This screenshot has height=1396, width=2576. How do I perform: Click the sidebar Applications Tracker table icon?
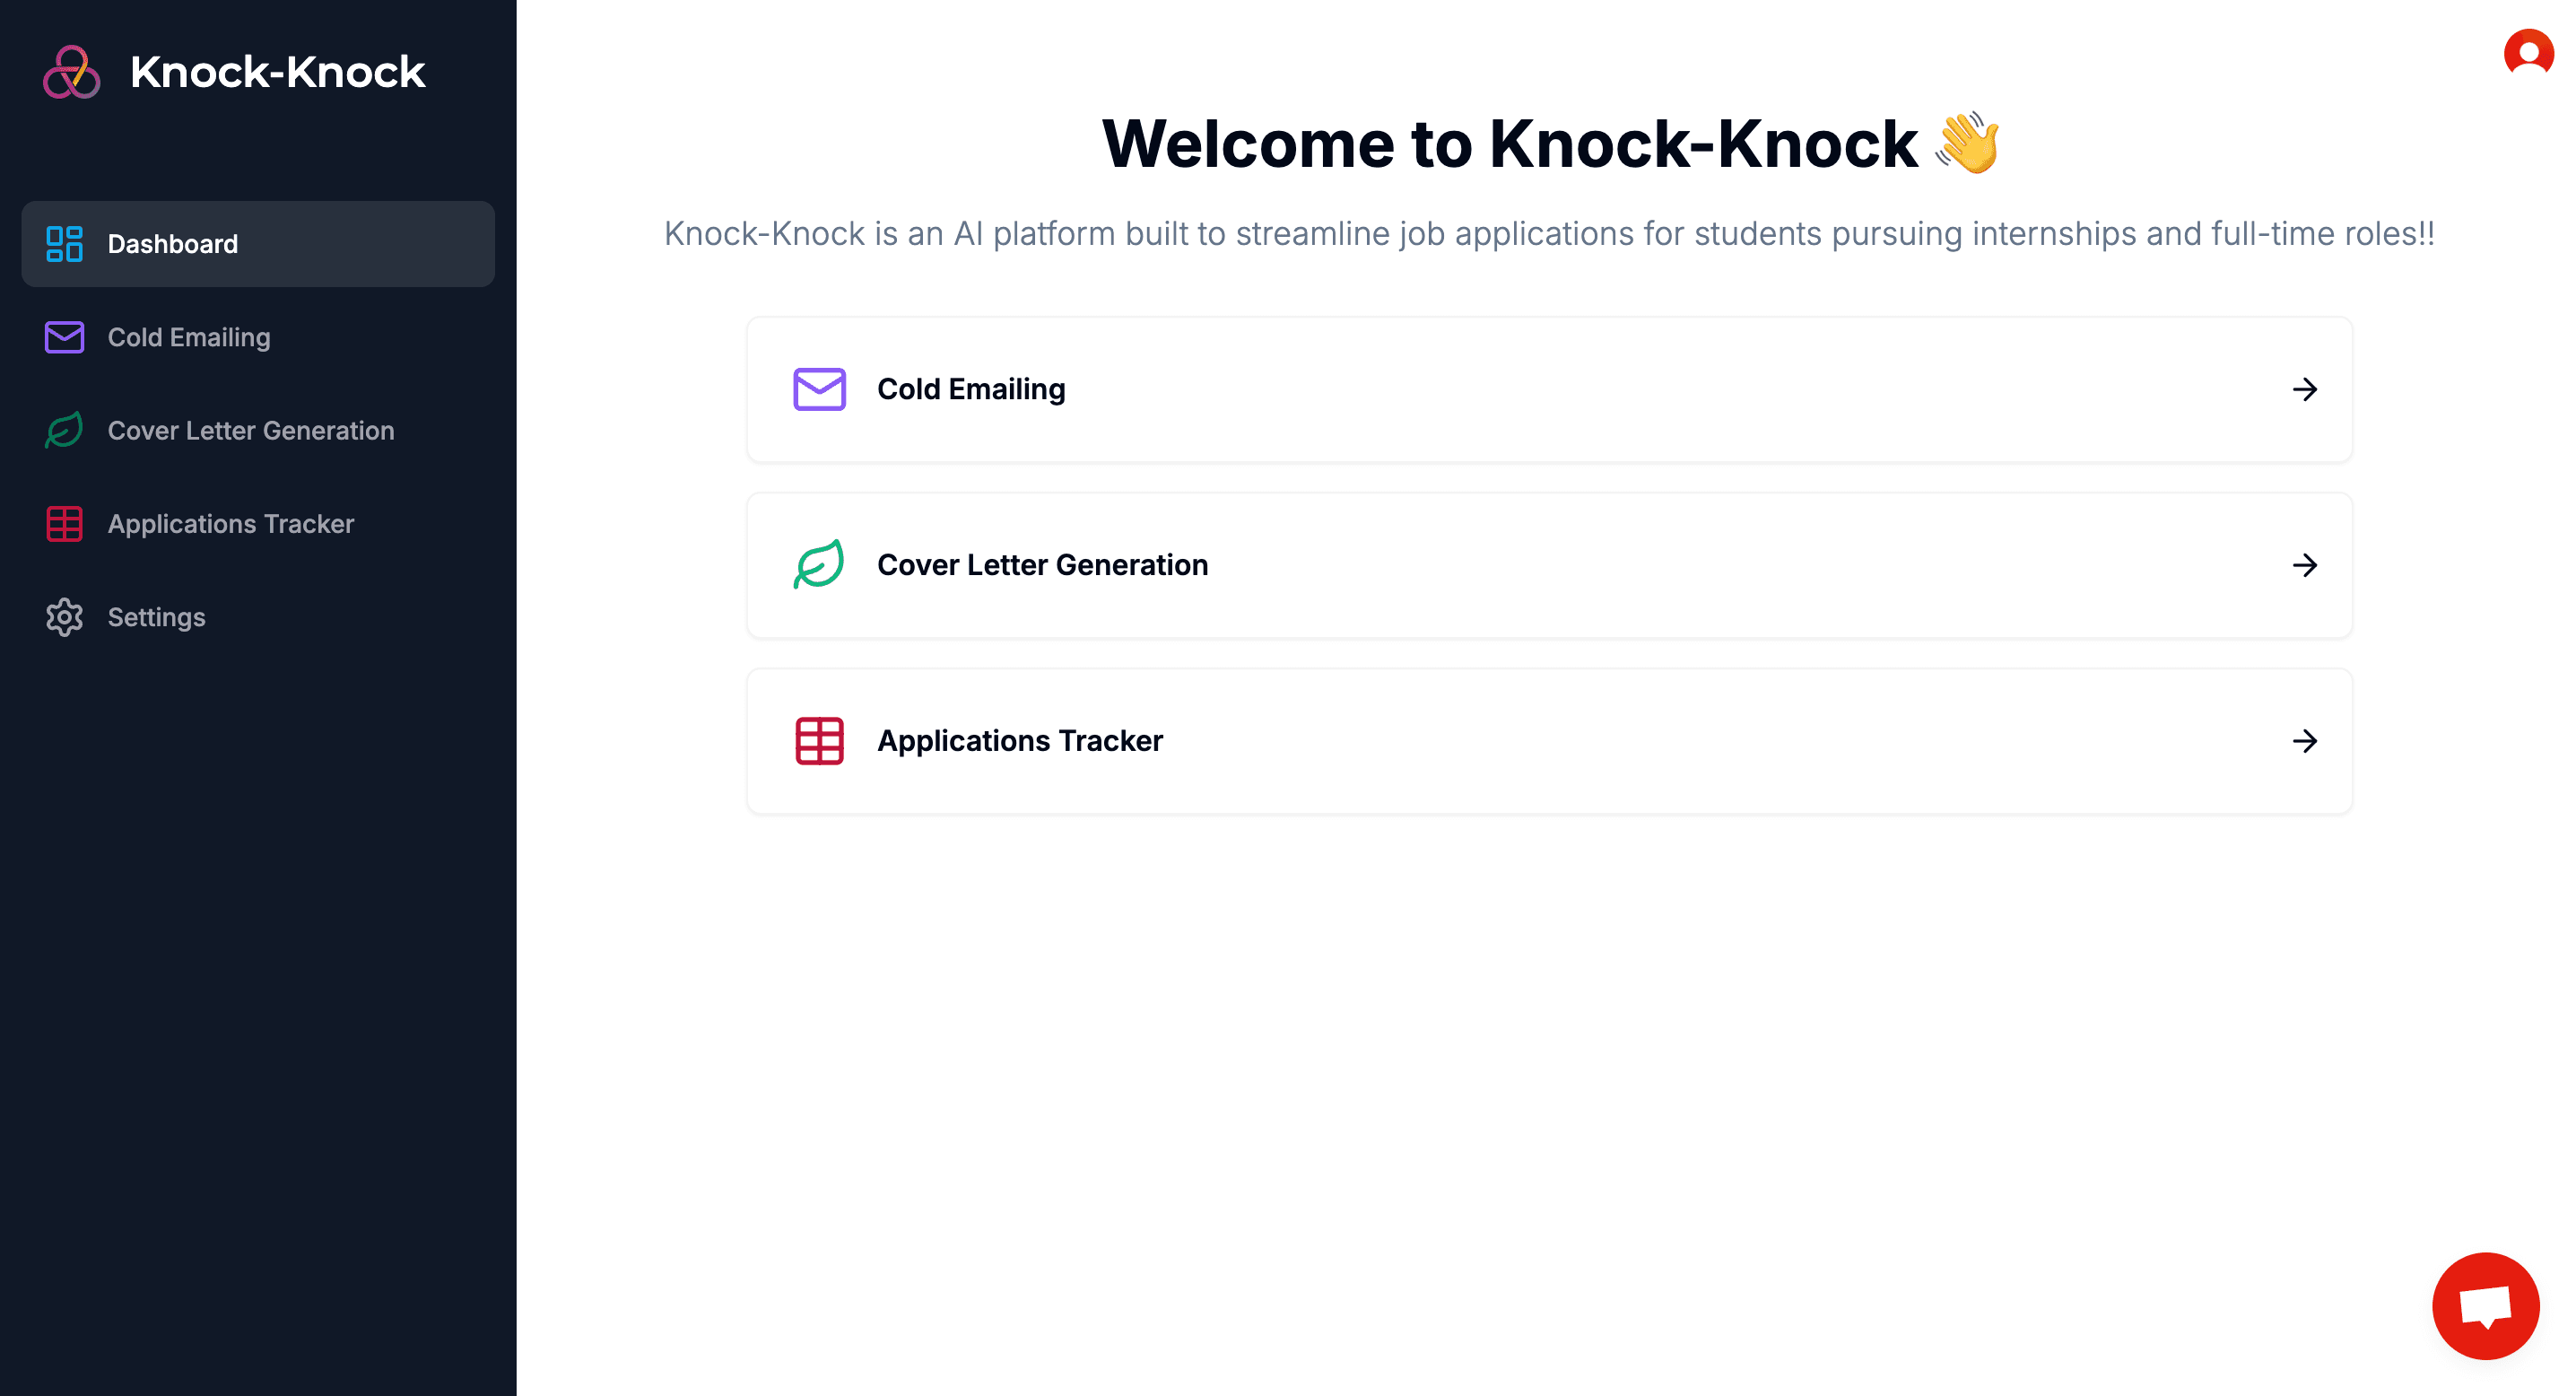click(64, 524)
